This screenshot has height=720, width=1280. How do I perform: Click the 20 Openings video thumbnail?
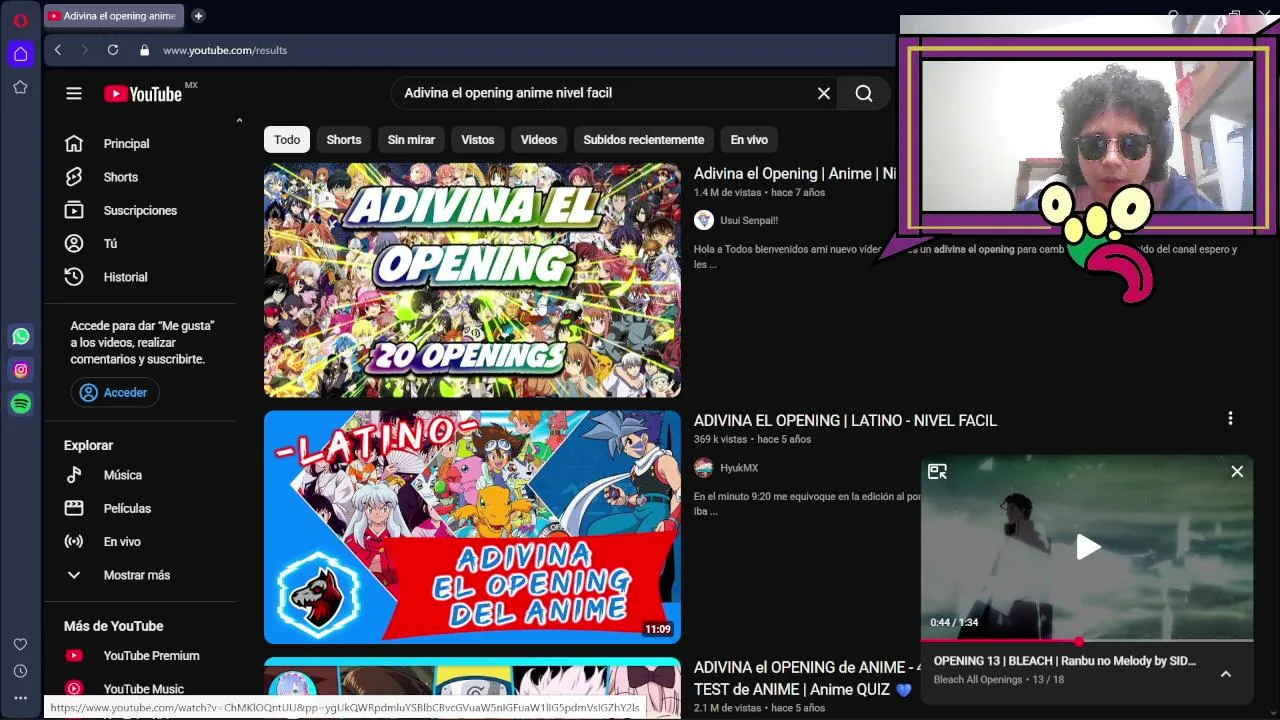click(472, 280)
